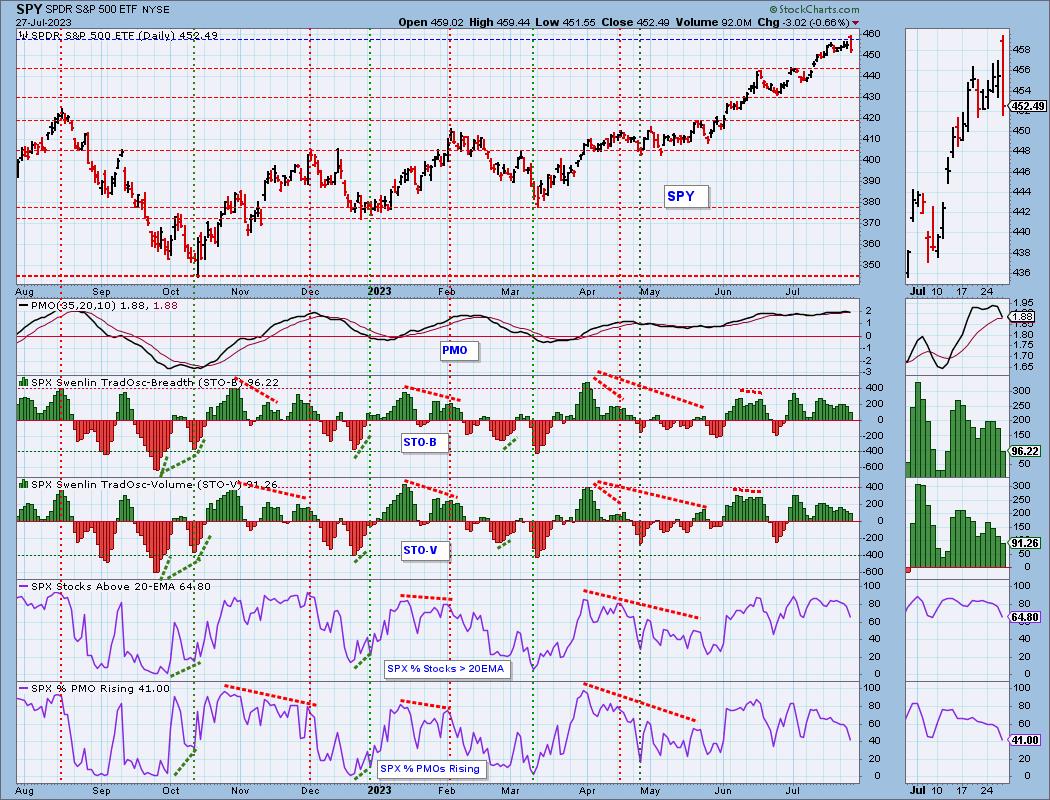This screenshot has width=1050, height=800.
Task: Click the 350 price axis label
Action: coord(871,264)
